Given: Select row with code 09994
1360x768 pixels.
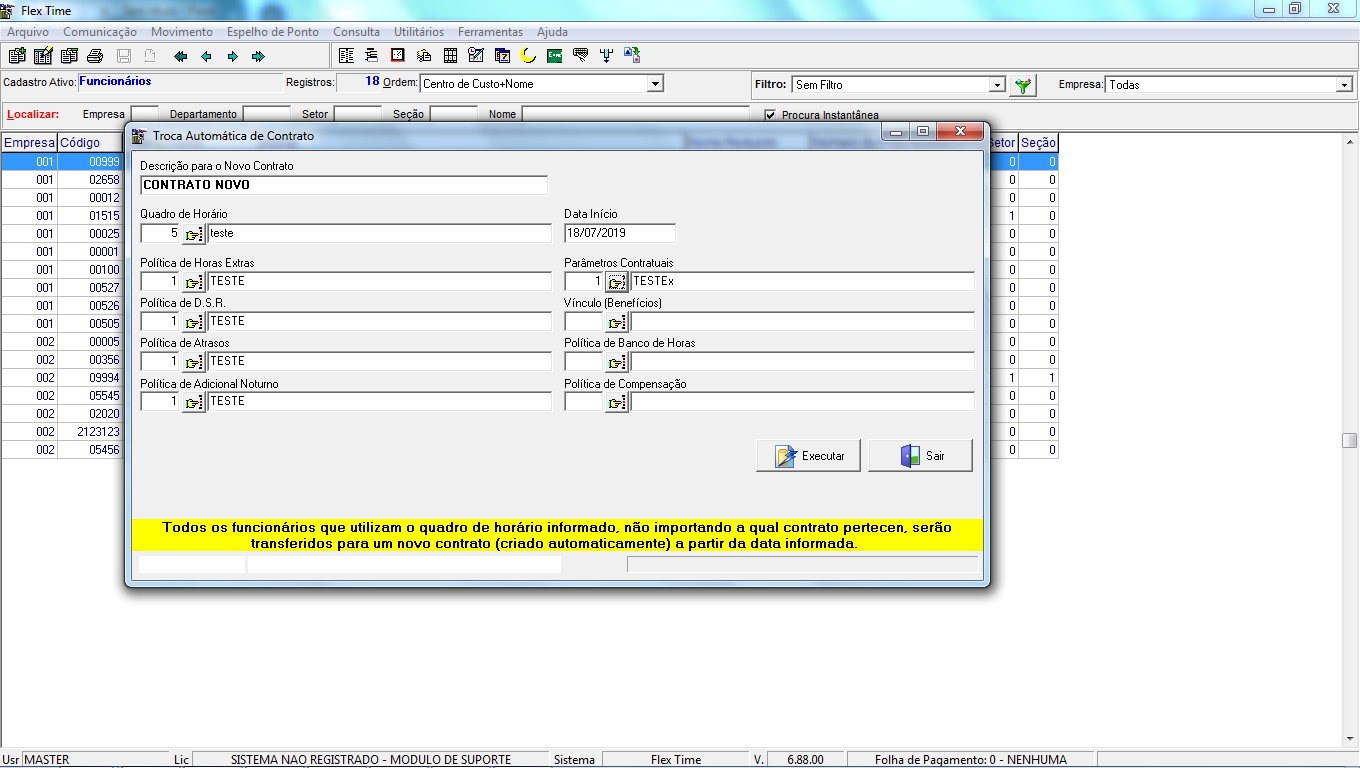Looking at the screenshot, I should [x=61, y=378].
